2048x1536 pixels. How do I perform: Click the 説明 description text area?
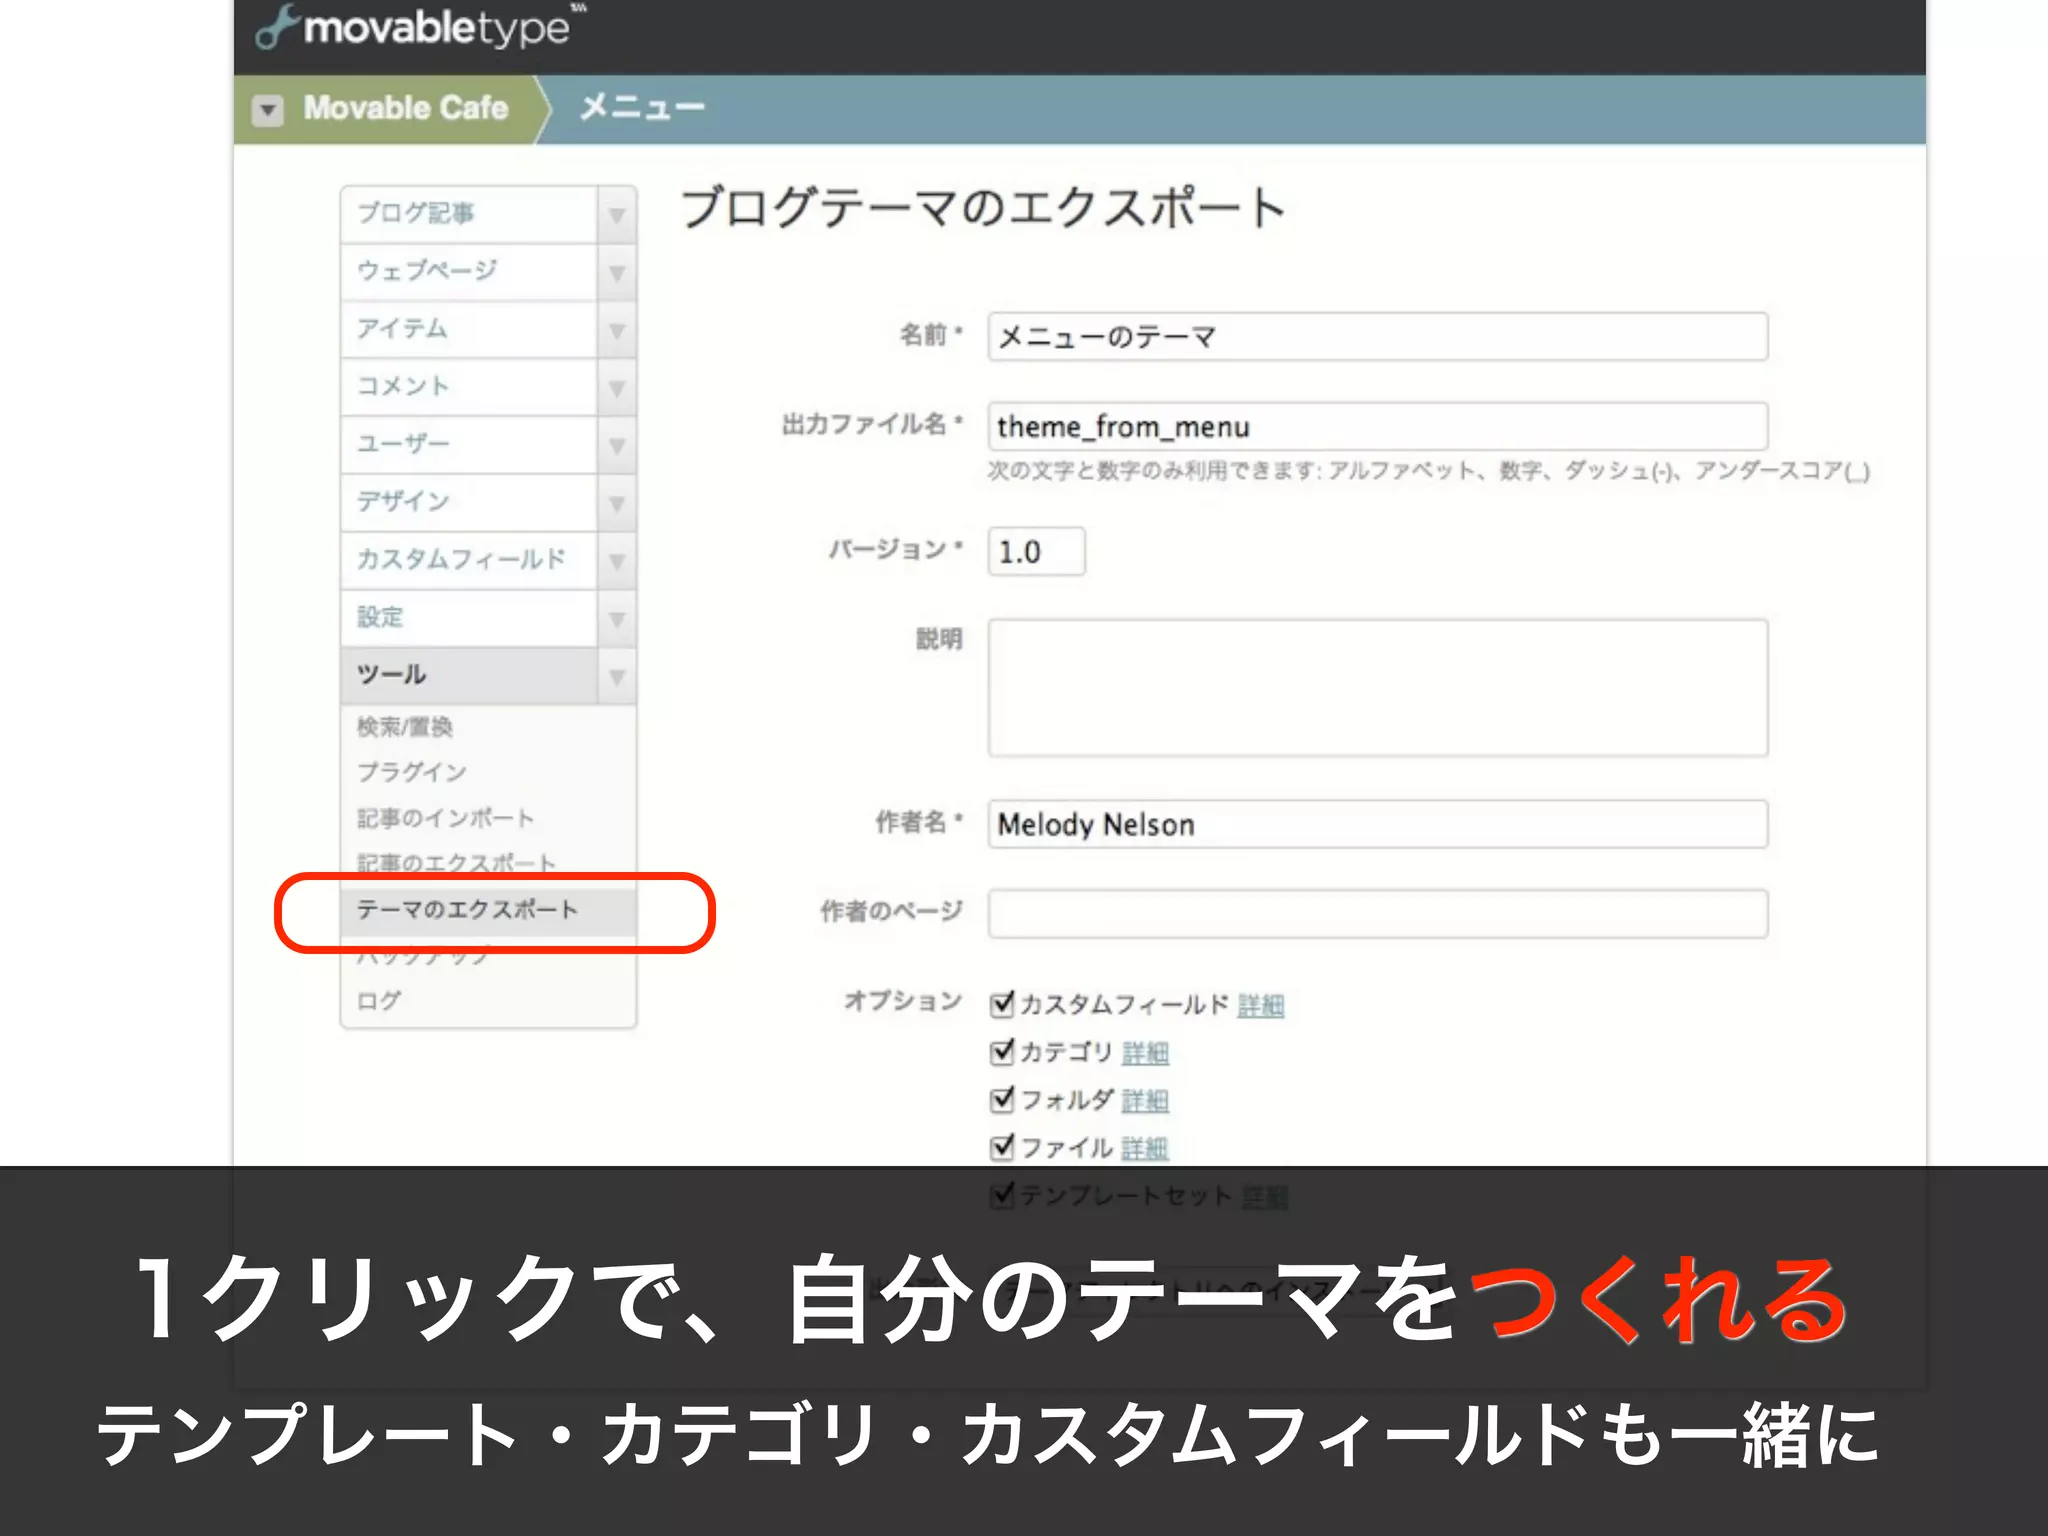click(1377, 688)
